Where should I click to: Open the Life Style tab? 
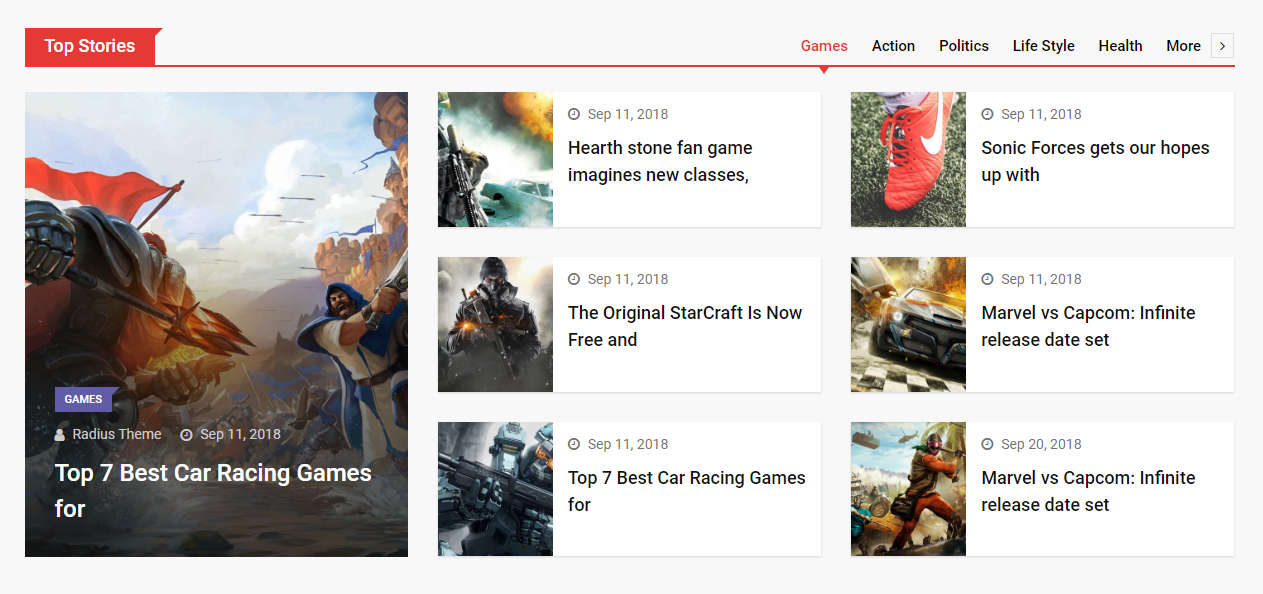tap(1043, 46)
